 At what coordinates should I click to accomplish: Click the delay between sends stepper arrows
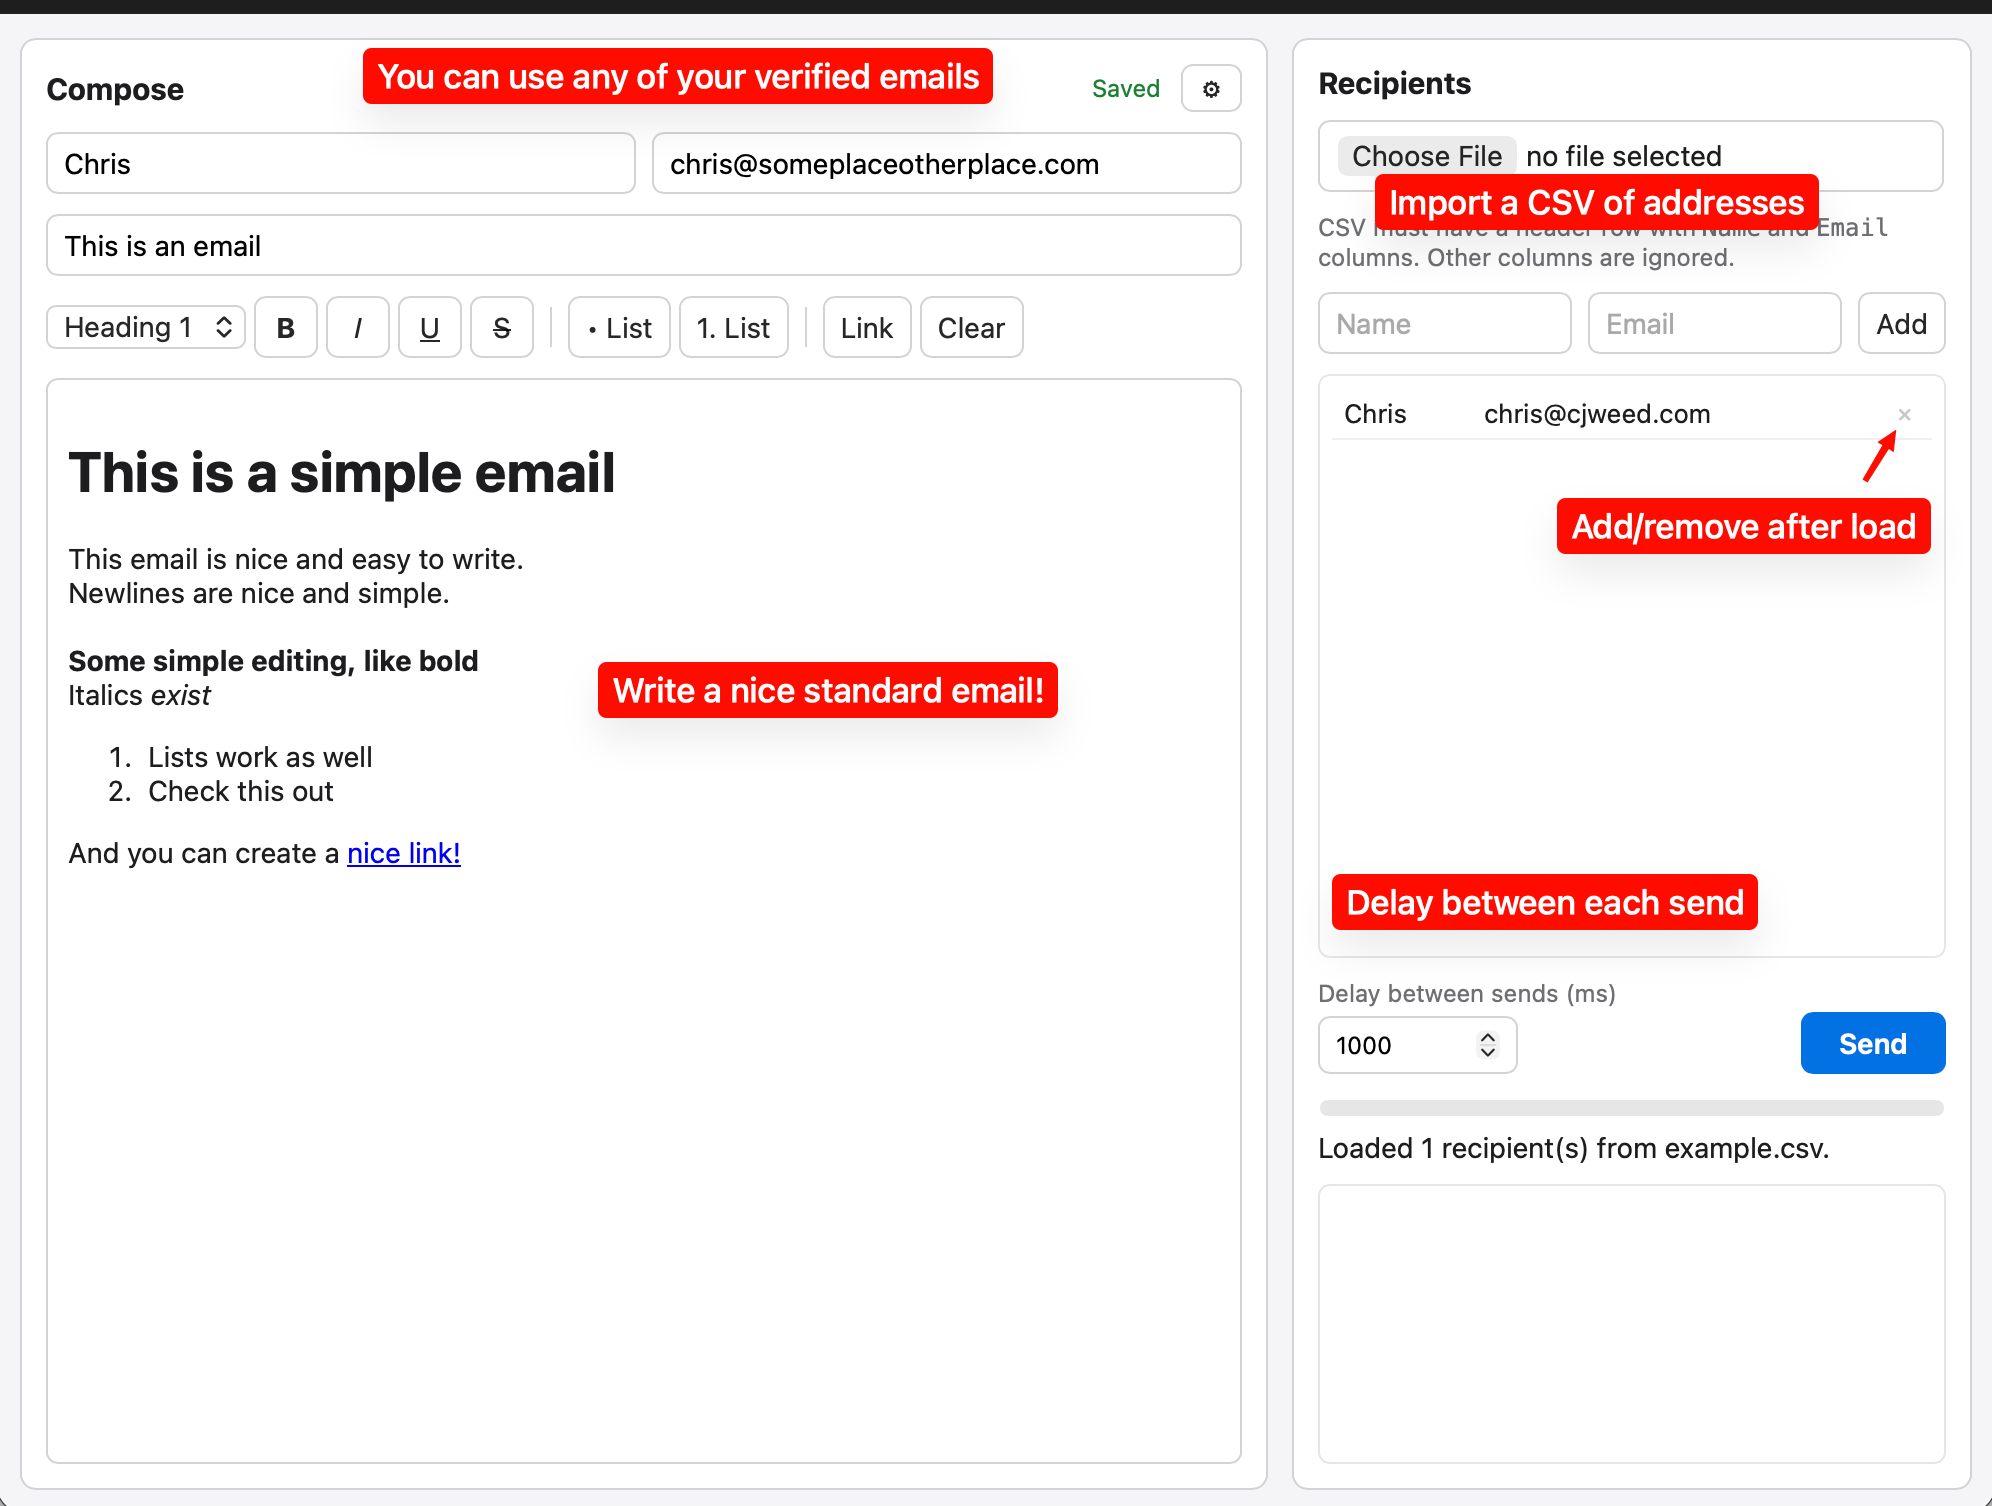click(1488, 1045)
